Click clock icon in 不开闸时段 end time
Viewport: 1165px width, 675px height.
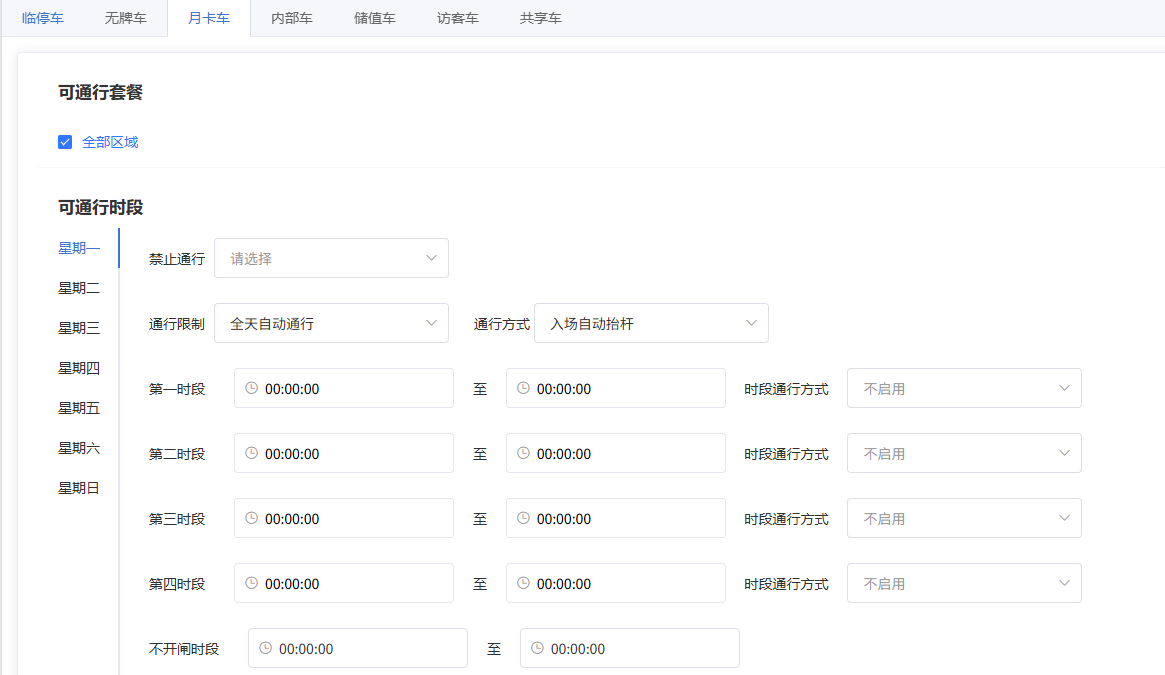pos(538,648)
